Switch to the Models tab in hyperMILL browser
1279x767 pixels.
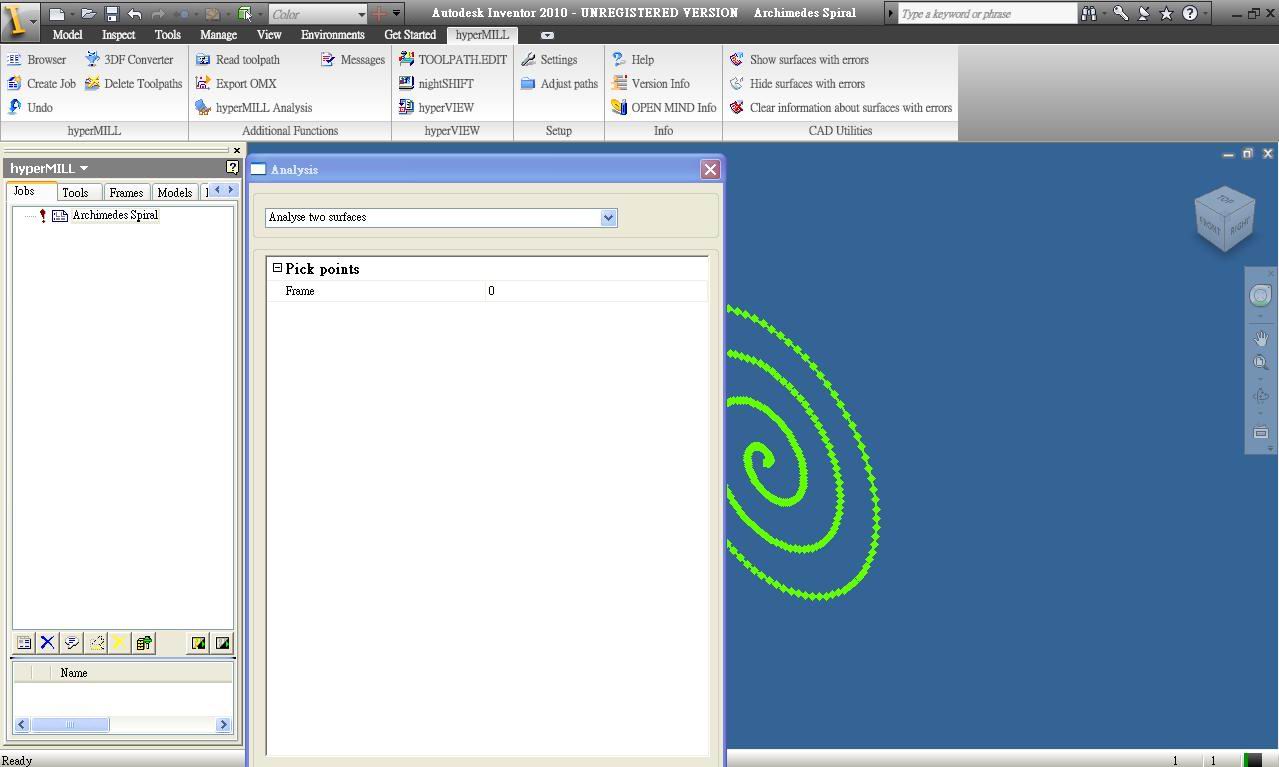point(174,192)
